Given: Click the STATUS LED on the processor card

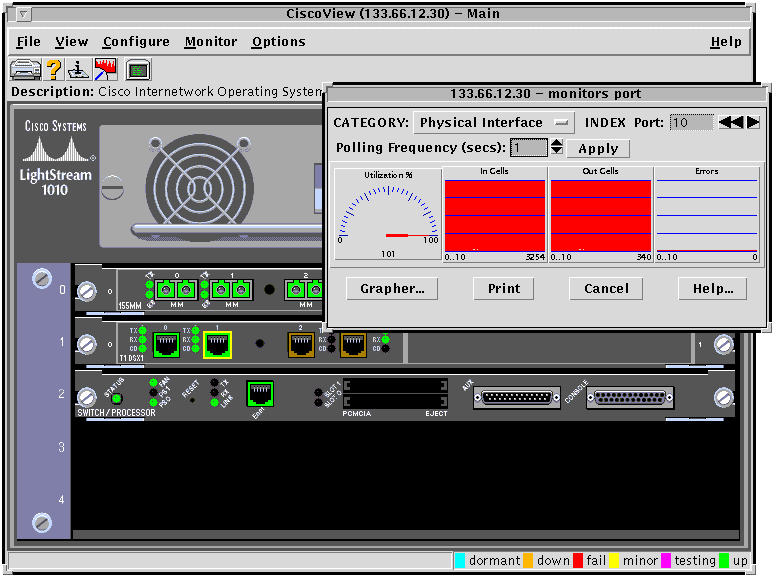Looking at the screenshot, I should point(117,398).
